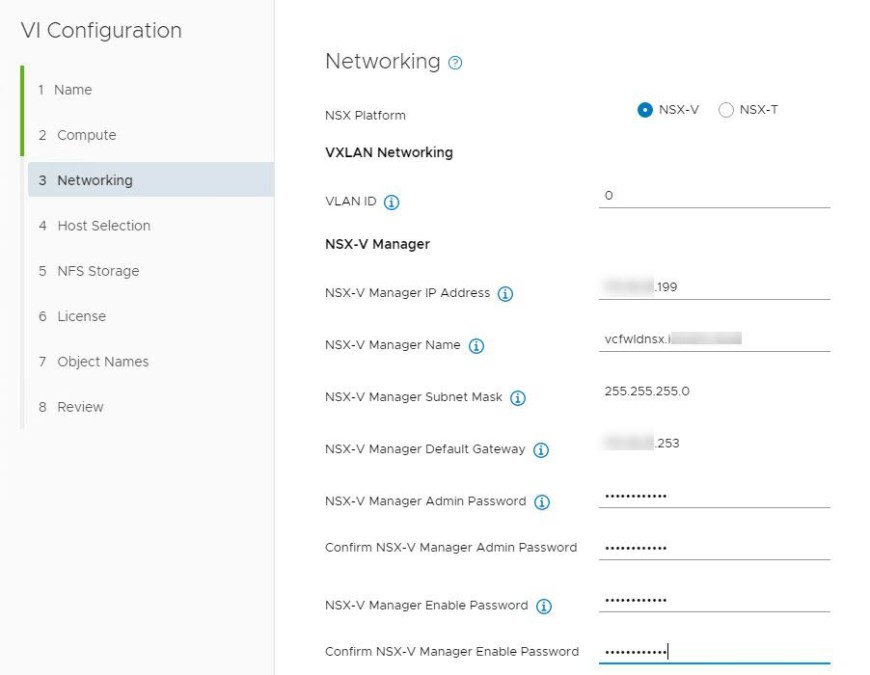Choose the NSX-T platform option

click(726, 110)
